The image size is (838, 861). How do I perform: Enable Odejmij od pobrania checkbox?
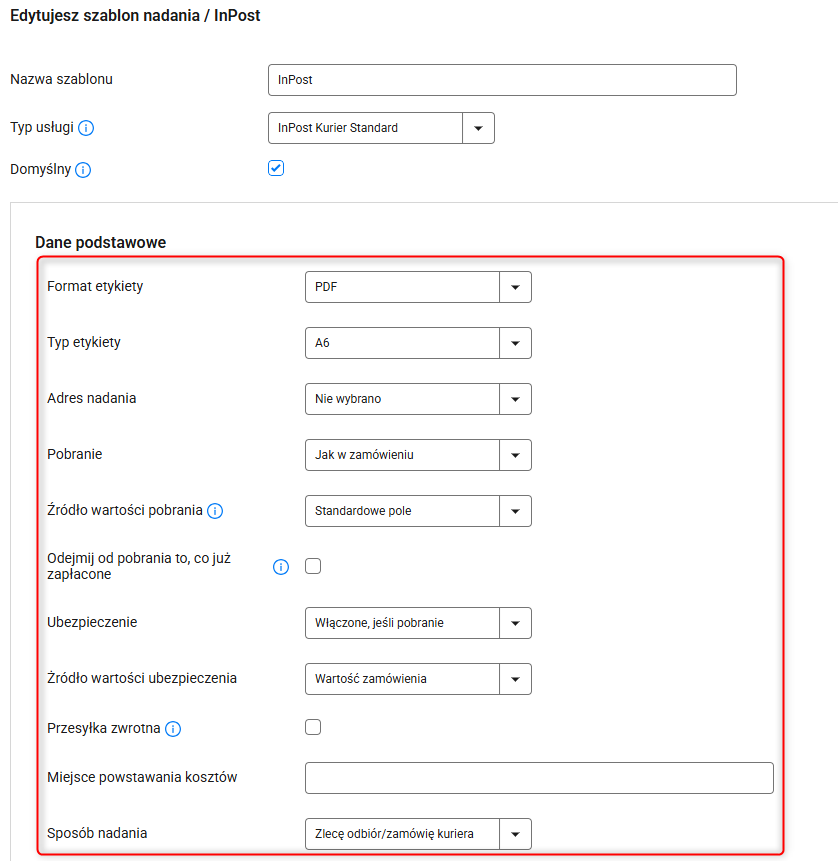(x=313, y=566)
